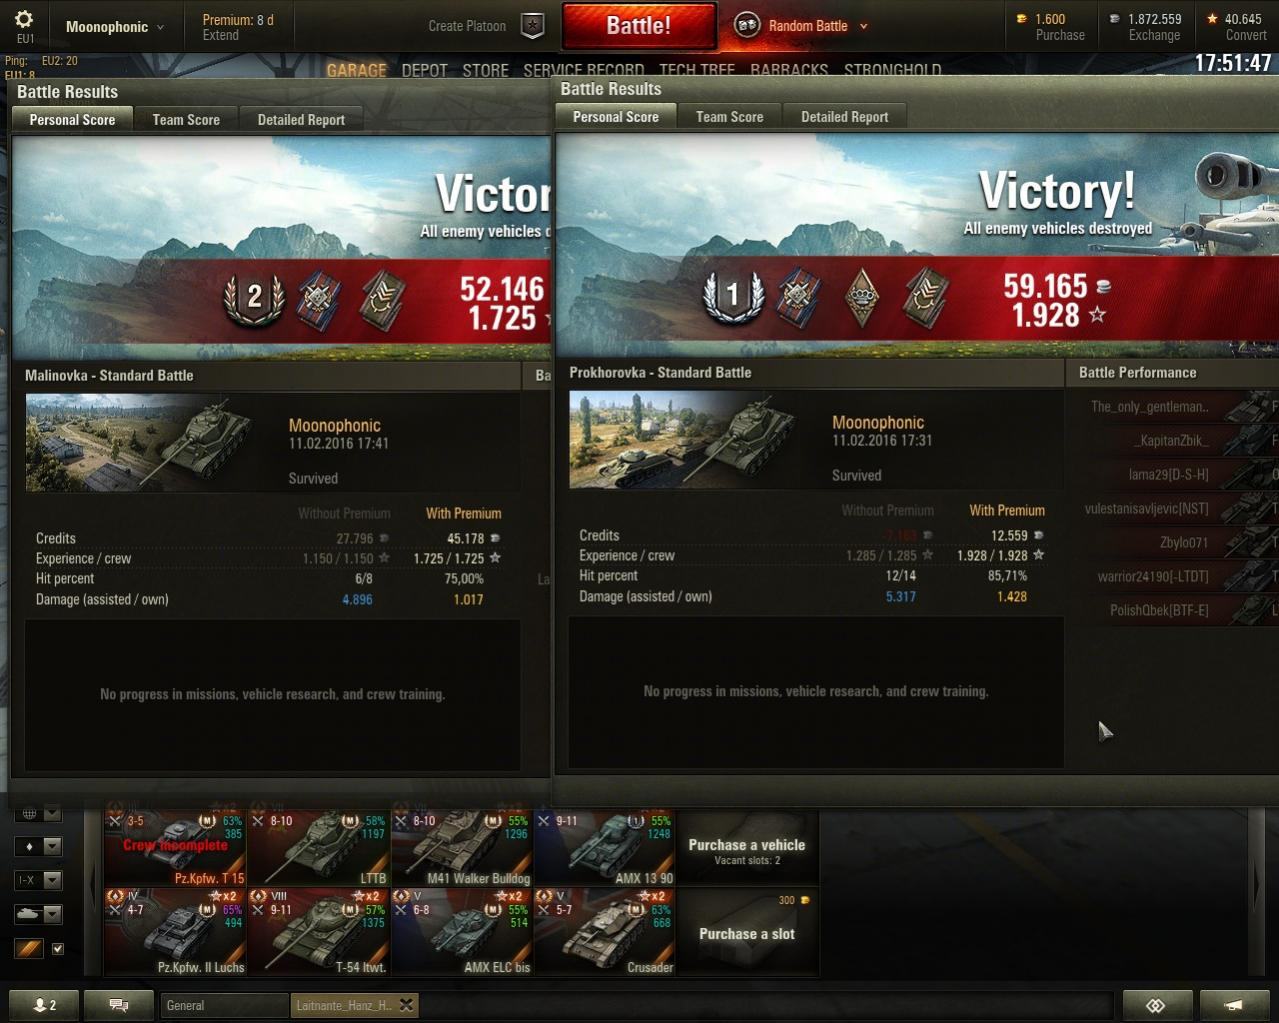
Task: Click the linked-diamonds referral icon
Action: (1157, 1005)
